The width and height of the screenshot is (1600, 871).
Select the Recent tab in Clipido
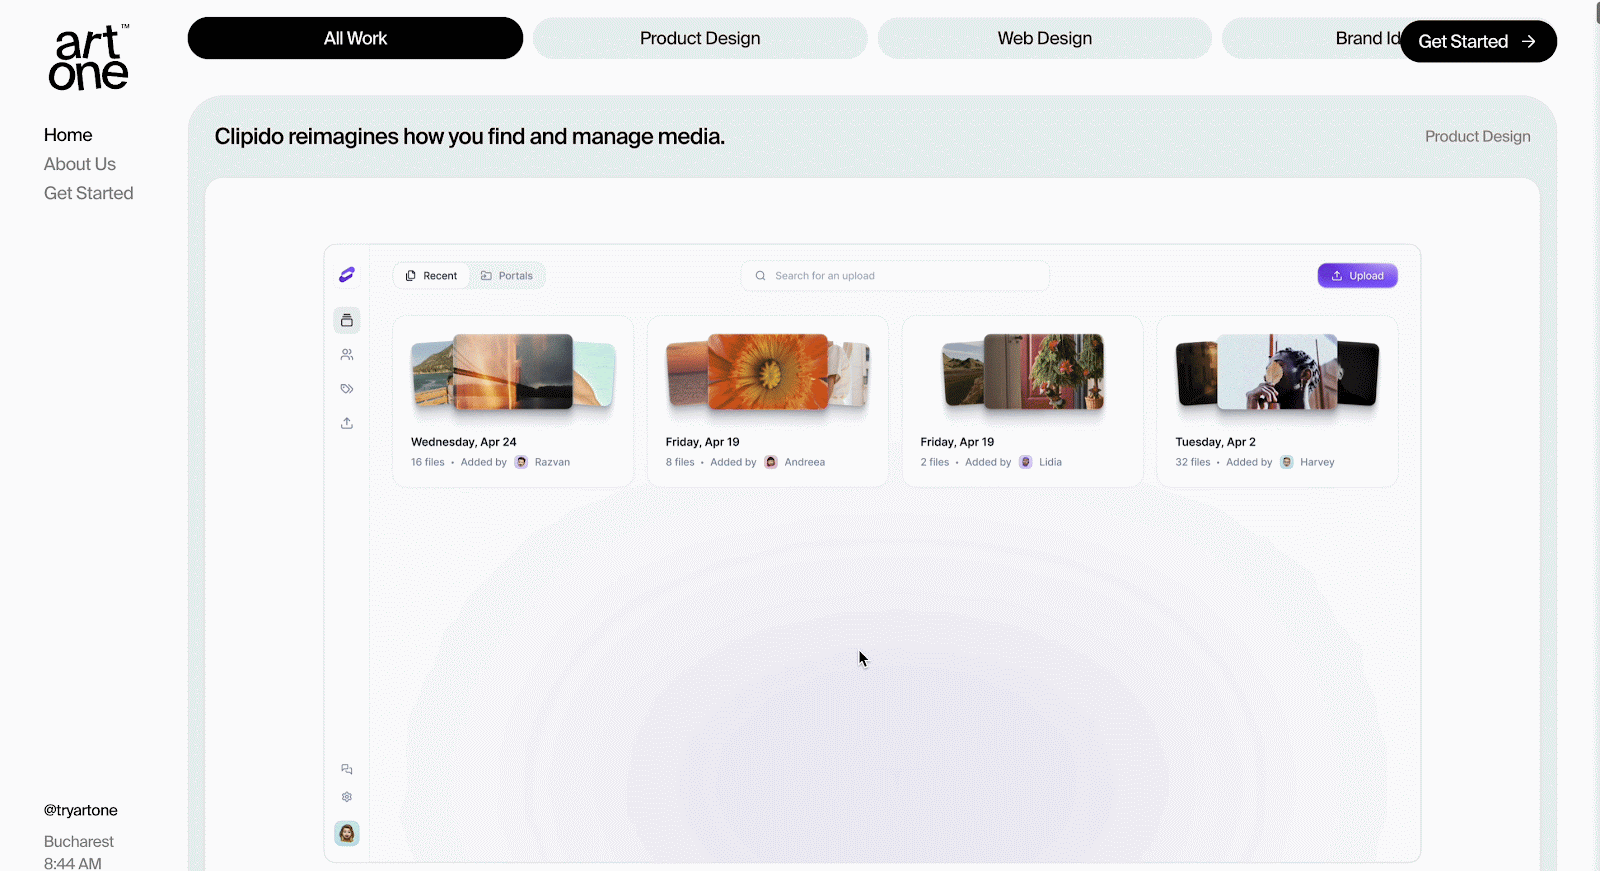tap(432, 276)
